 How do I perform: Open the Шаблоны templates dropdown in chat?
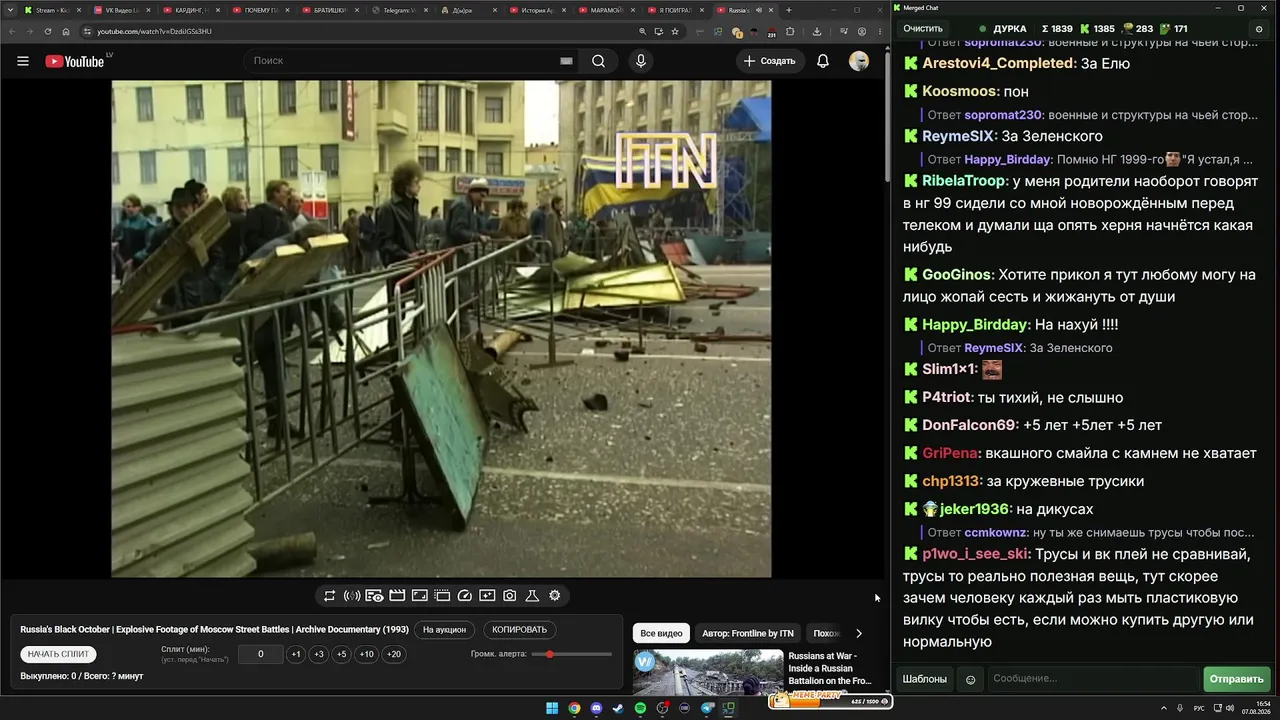pyautogui.click(x=925, y=679)
